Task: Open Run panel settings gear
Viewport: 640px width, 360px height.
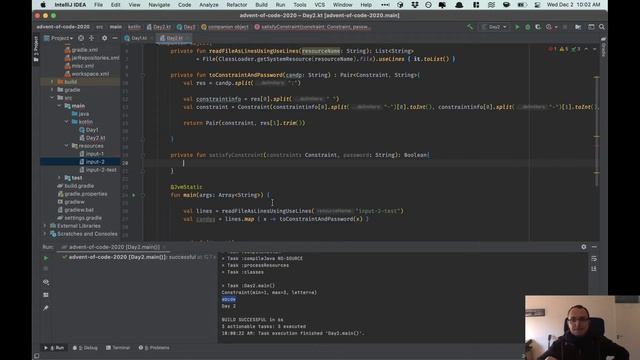Action: (584, 247)
